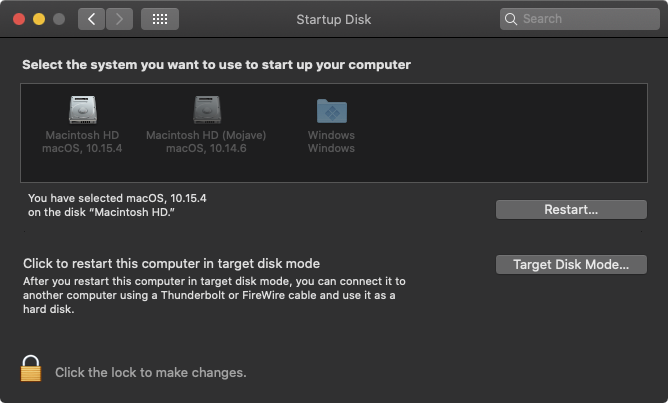Go back with the left chevron button
Screen dimensions: 668x403
tap(91, 19)
